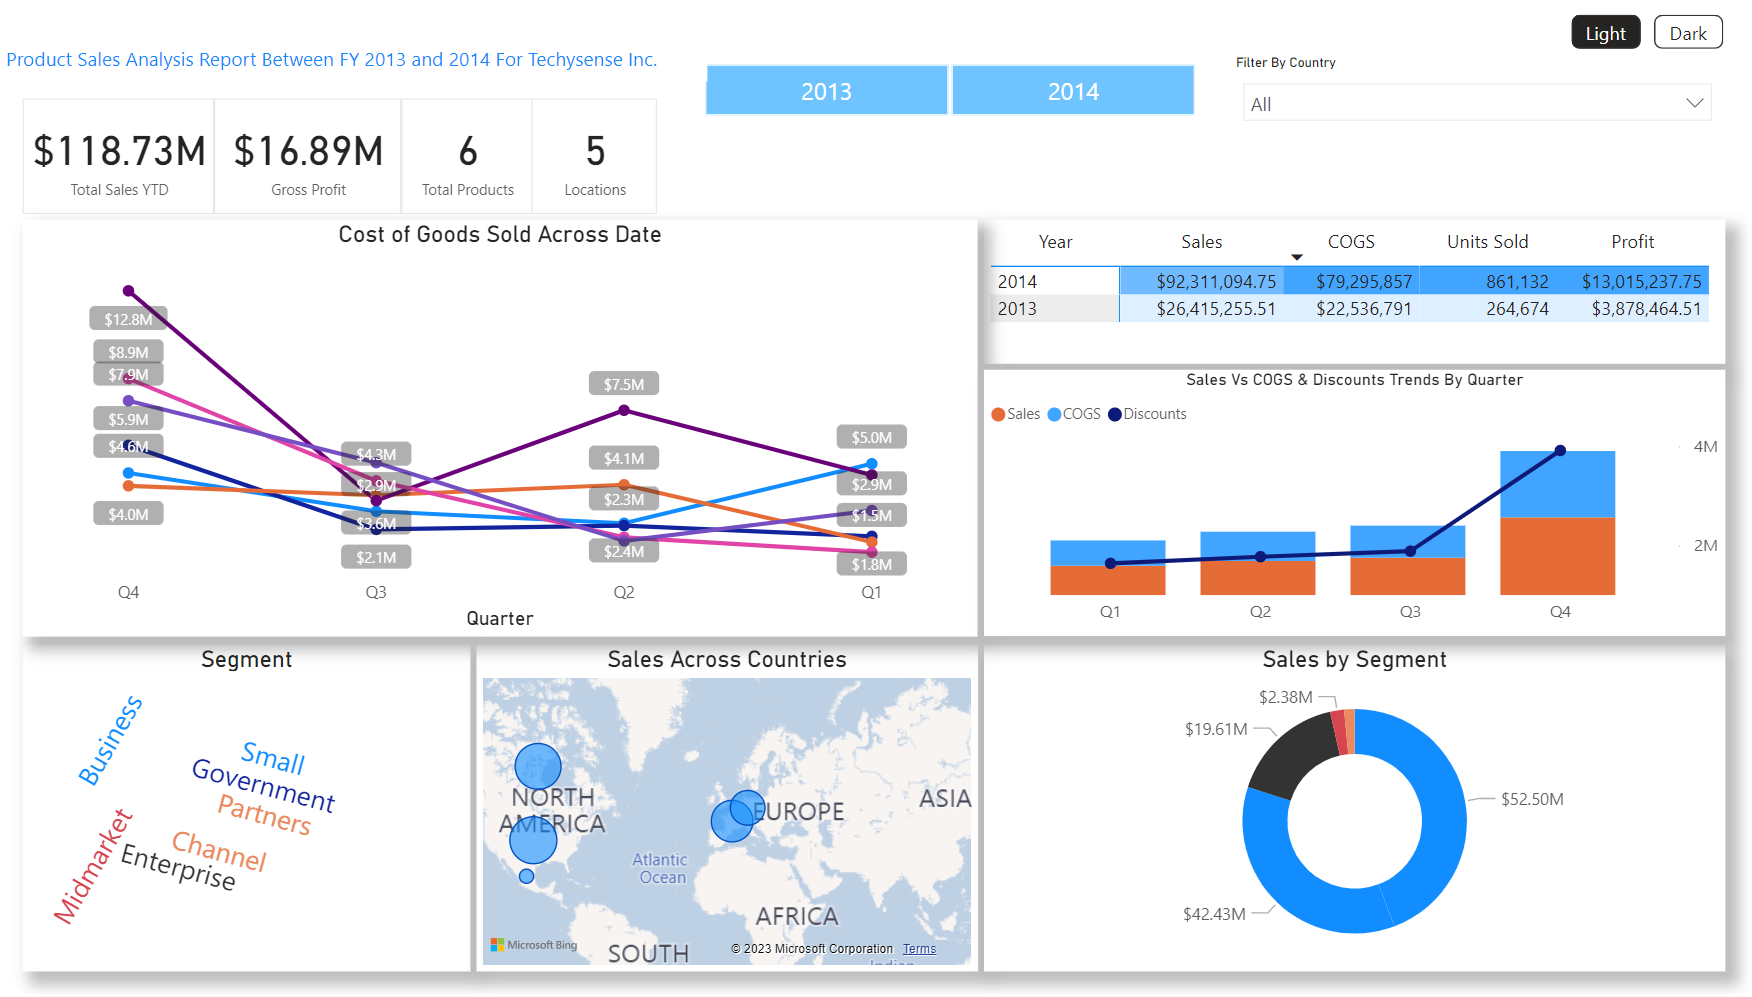Click the Microsoft Bing logo
This screenshot has height=997, width=1752.
[x=534, y=945]
